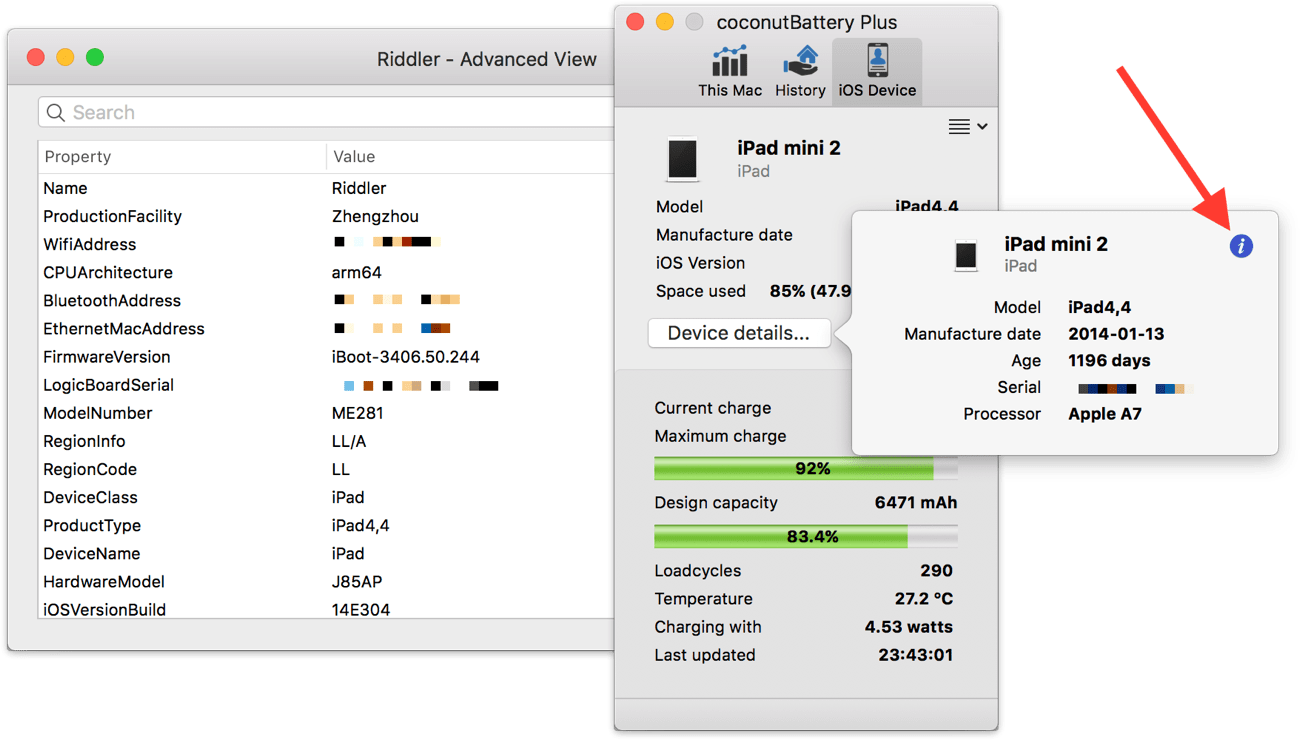Click the J85AP value

(357, 581)
